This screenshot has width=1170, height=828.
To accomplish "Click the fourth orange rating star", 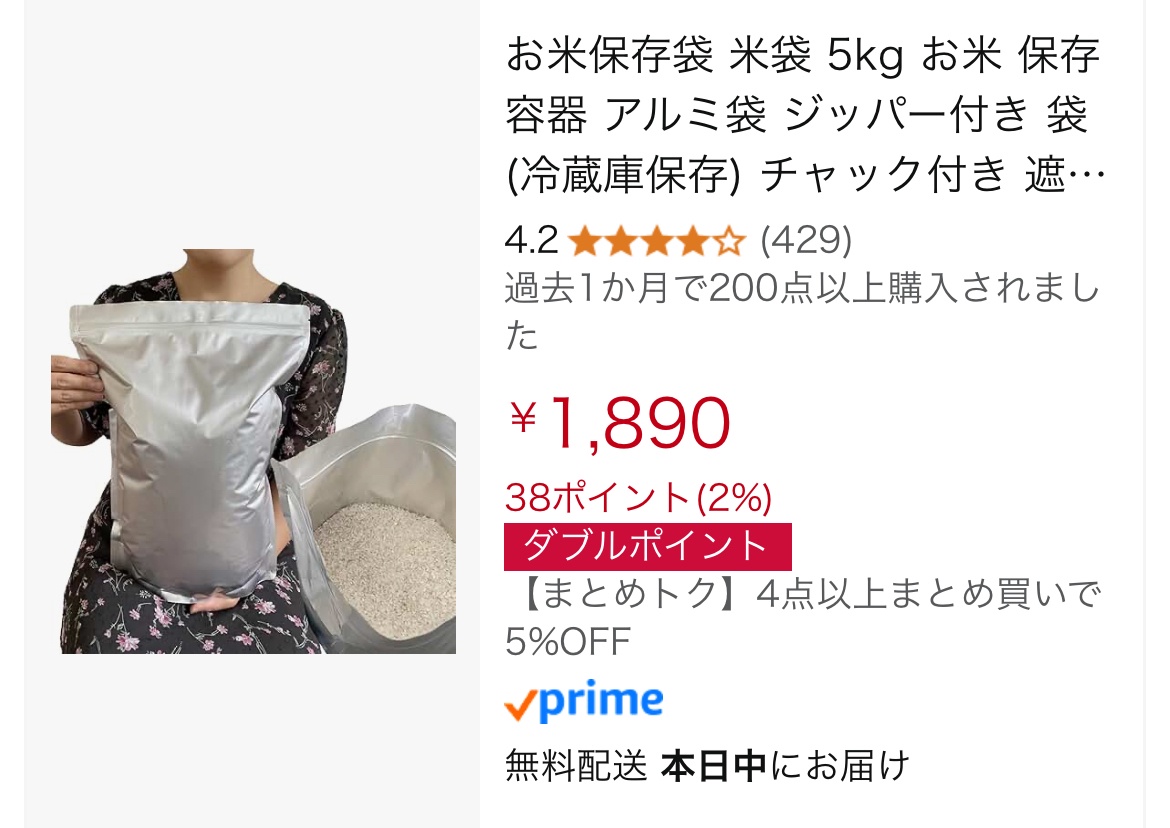I will (693, 242).
